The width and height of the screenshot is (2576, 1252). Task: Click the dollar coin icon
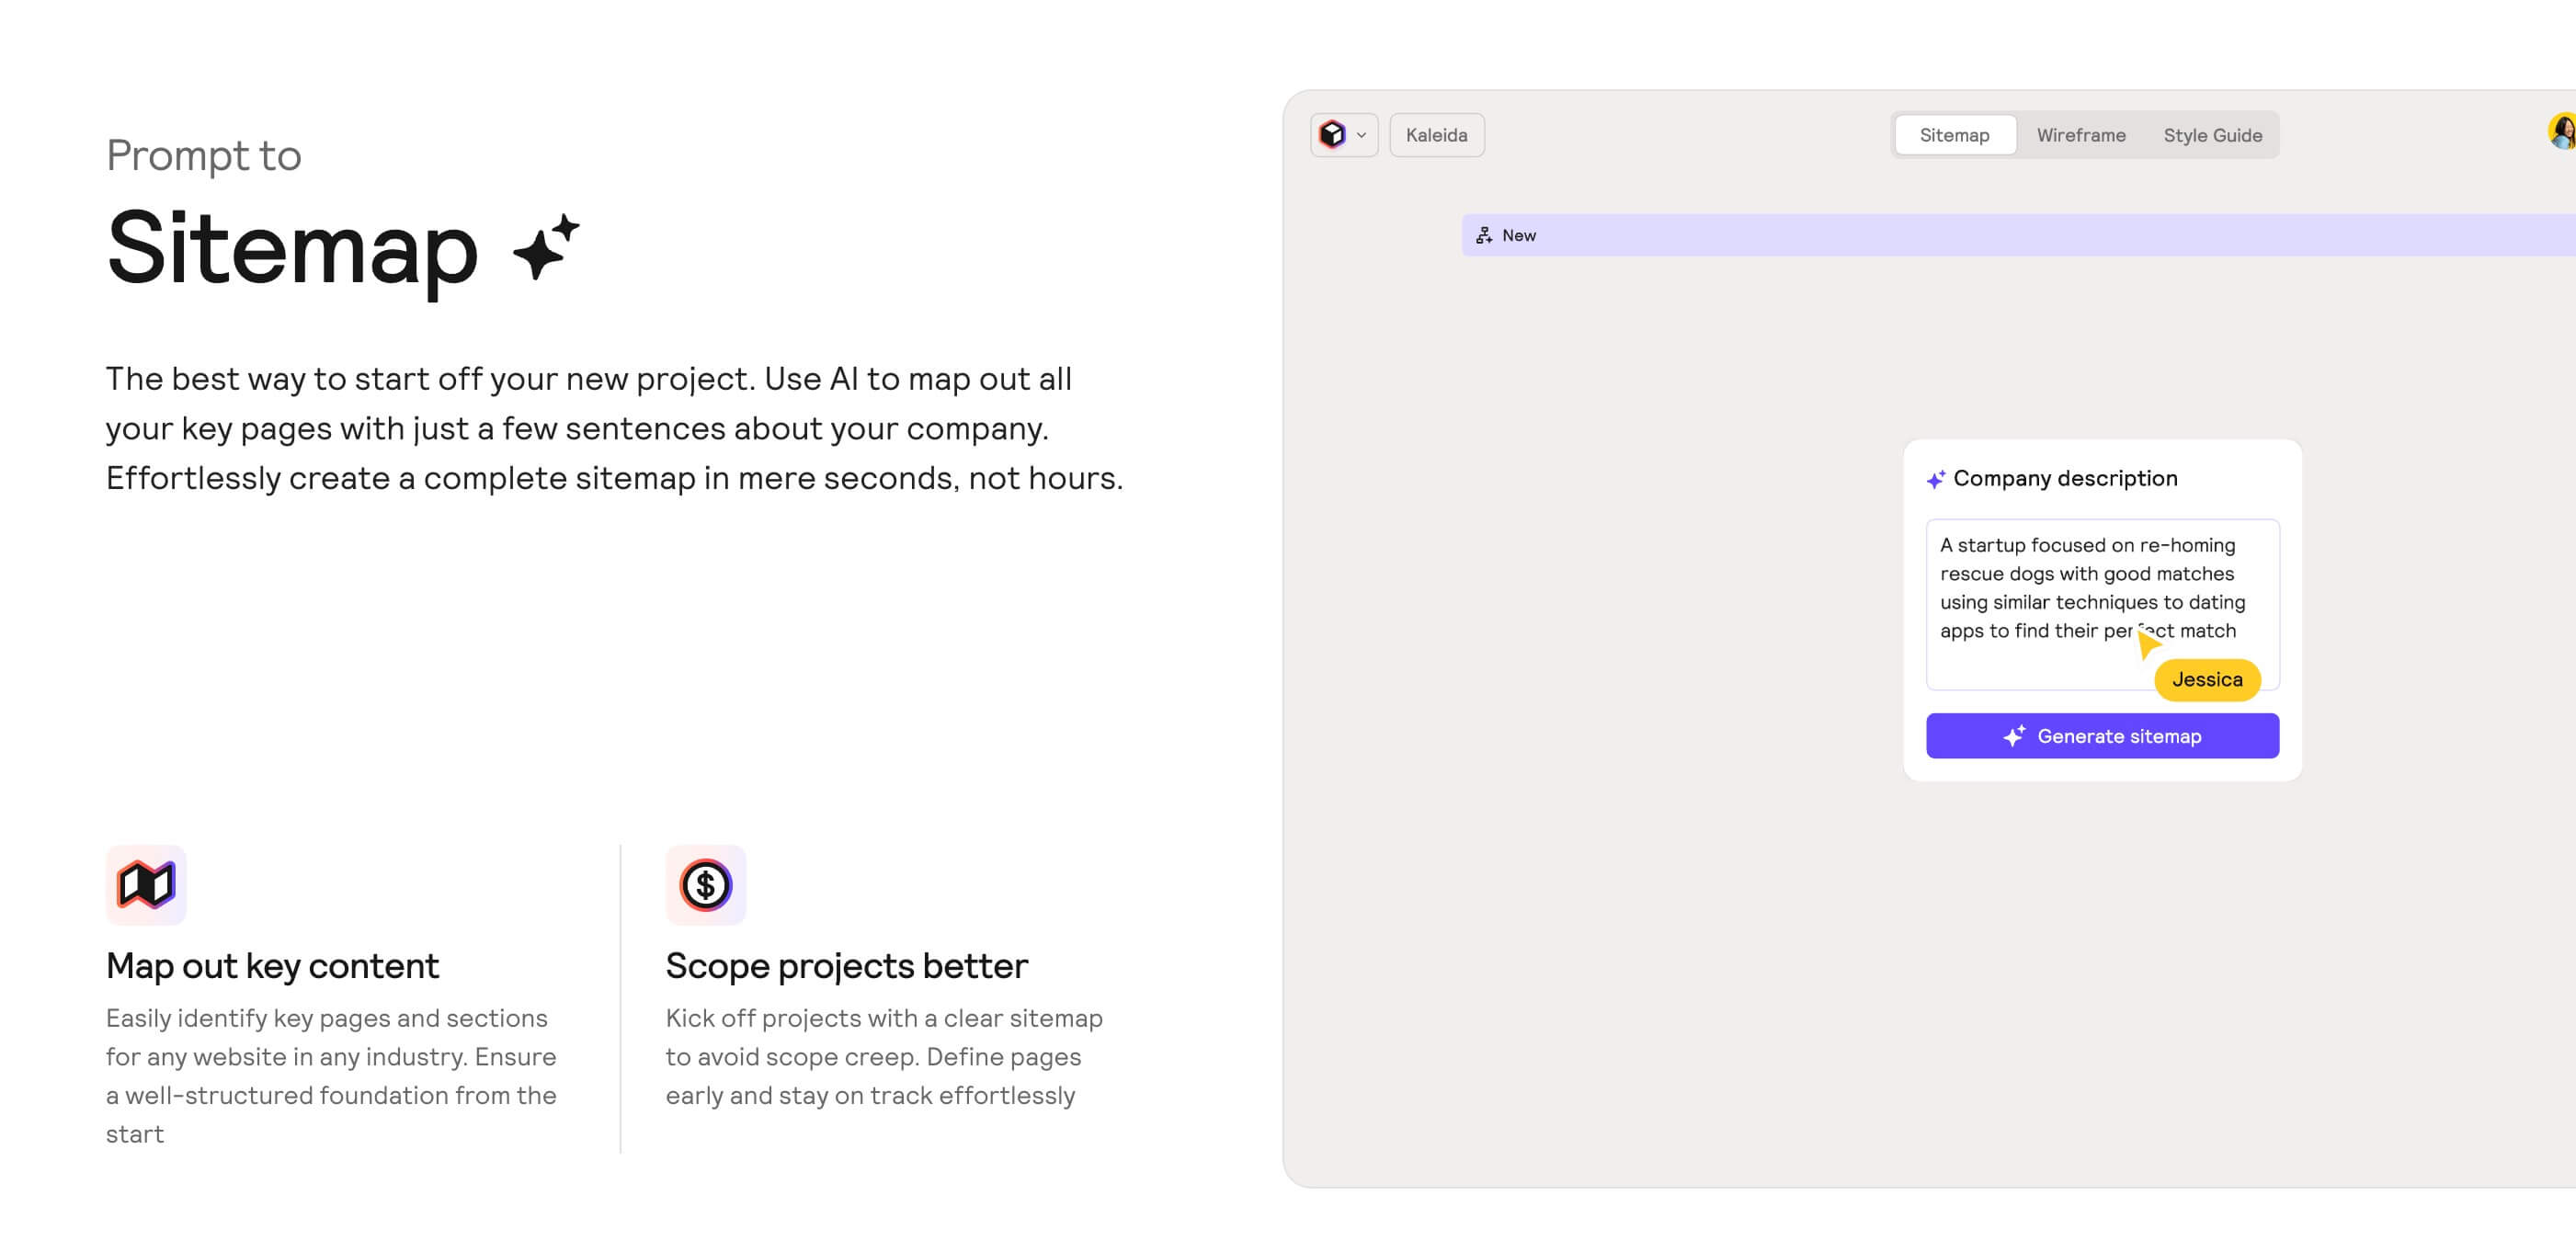pyautogui.click(x=705, y=884)
